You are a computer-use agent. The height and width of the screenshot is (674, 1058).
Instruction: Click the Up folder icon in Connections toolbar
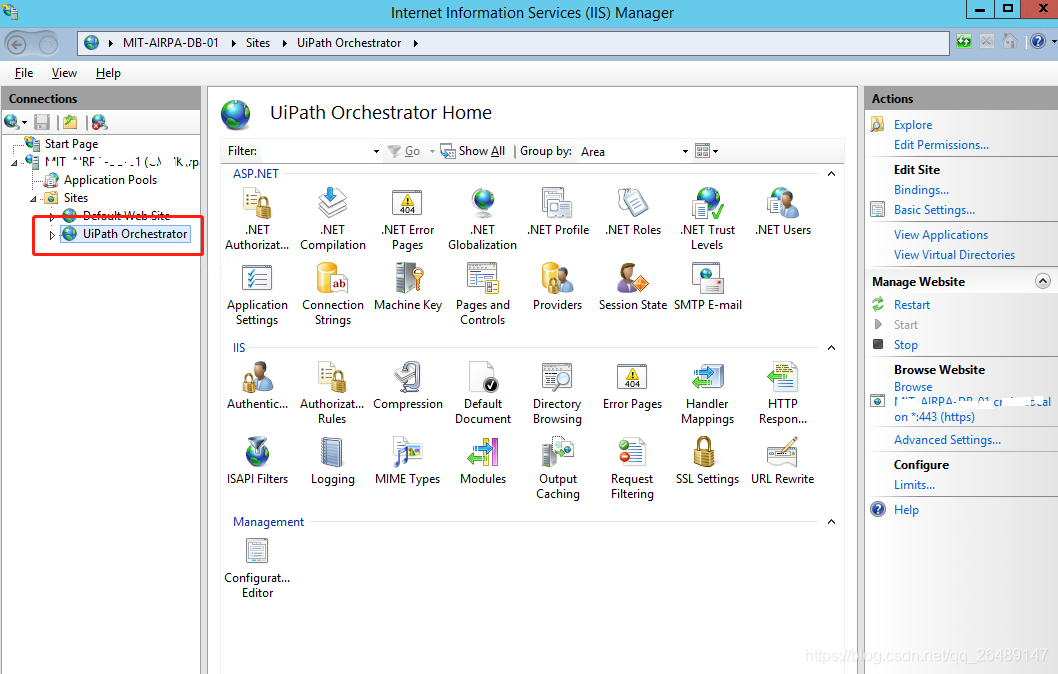pos(70,122)
